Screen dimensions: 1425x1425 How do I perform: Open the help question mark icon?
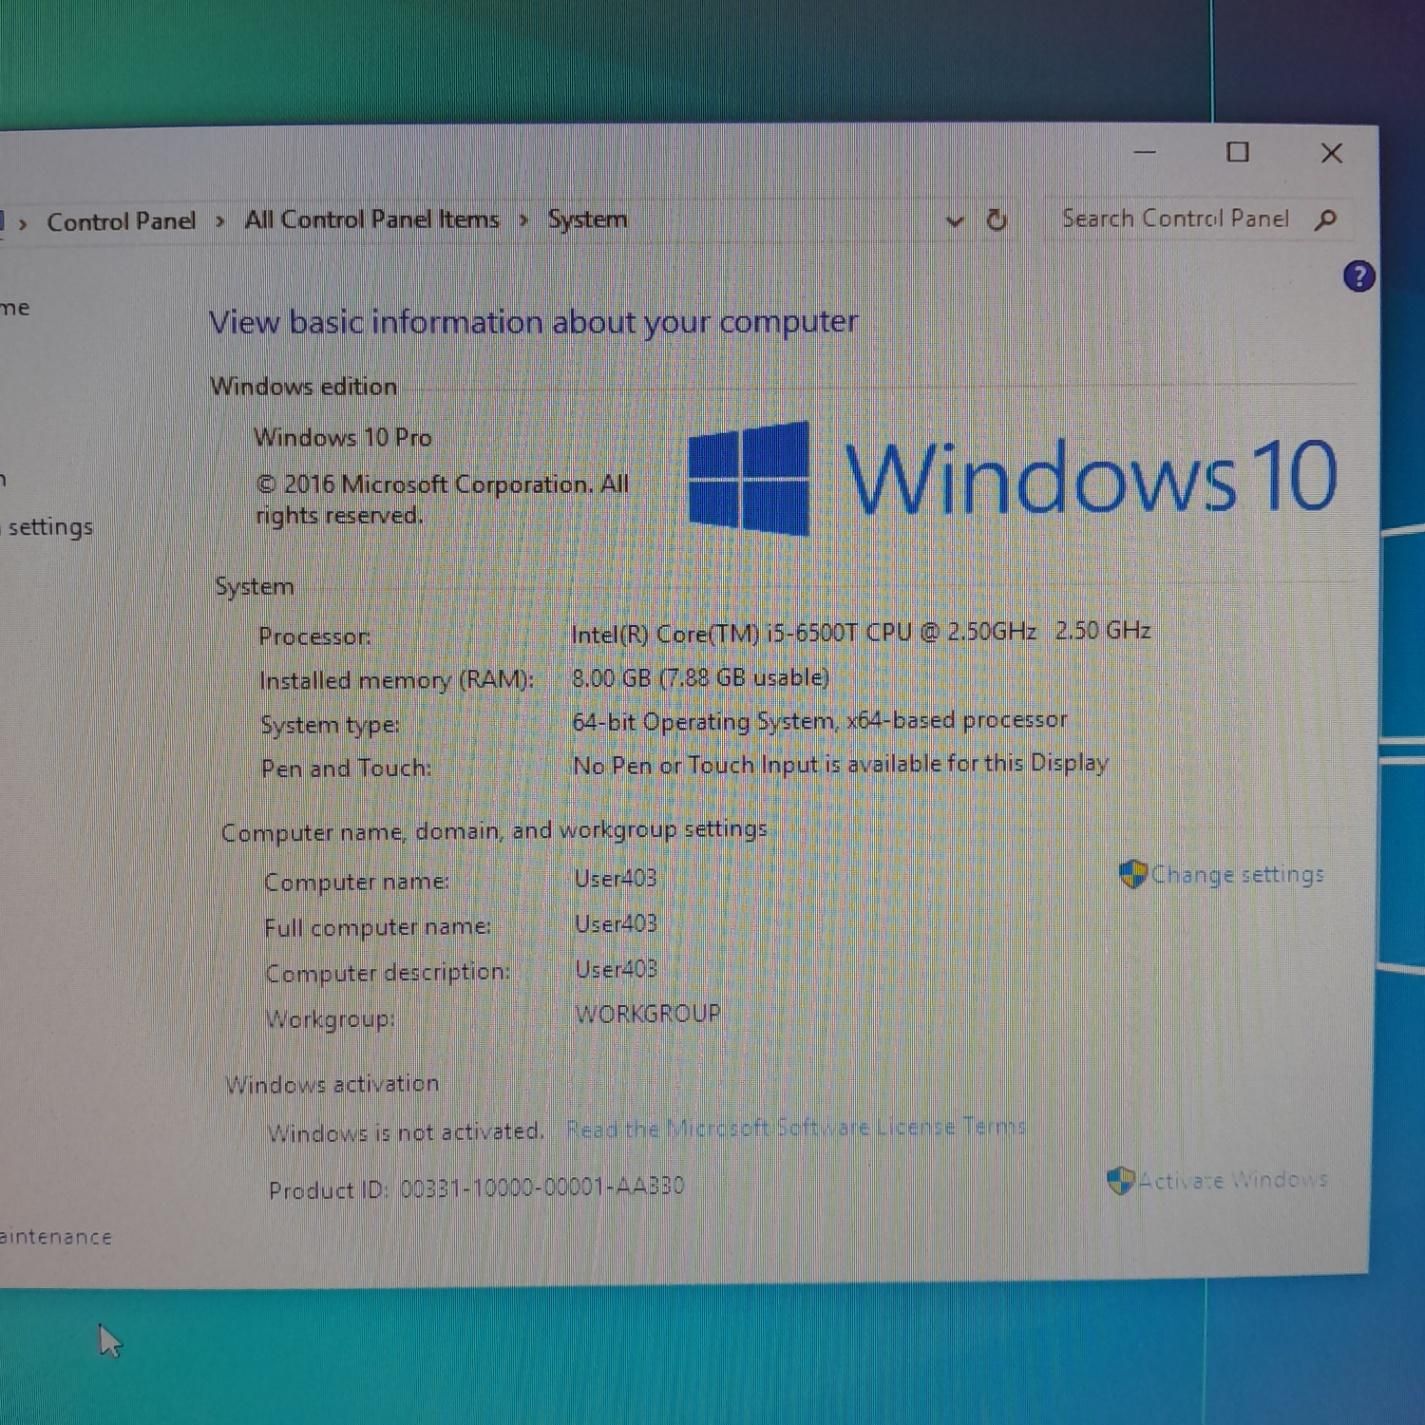tap(1358, 277)
